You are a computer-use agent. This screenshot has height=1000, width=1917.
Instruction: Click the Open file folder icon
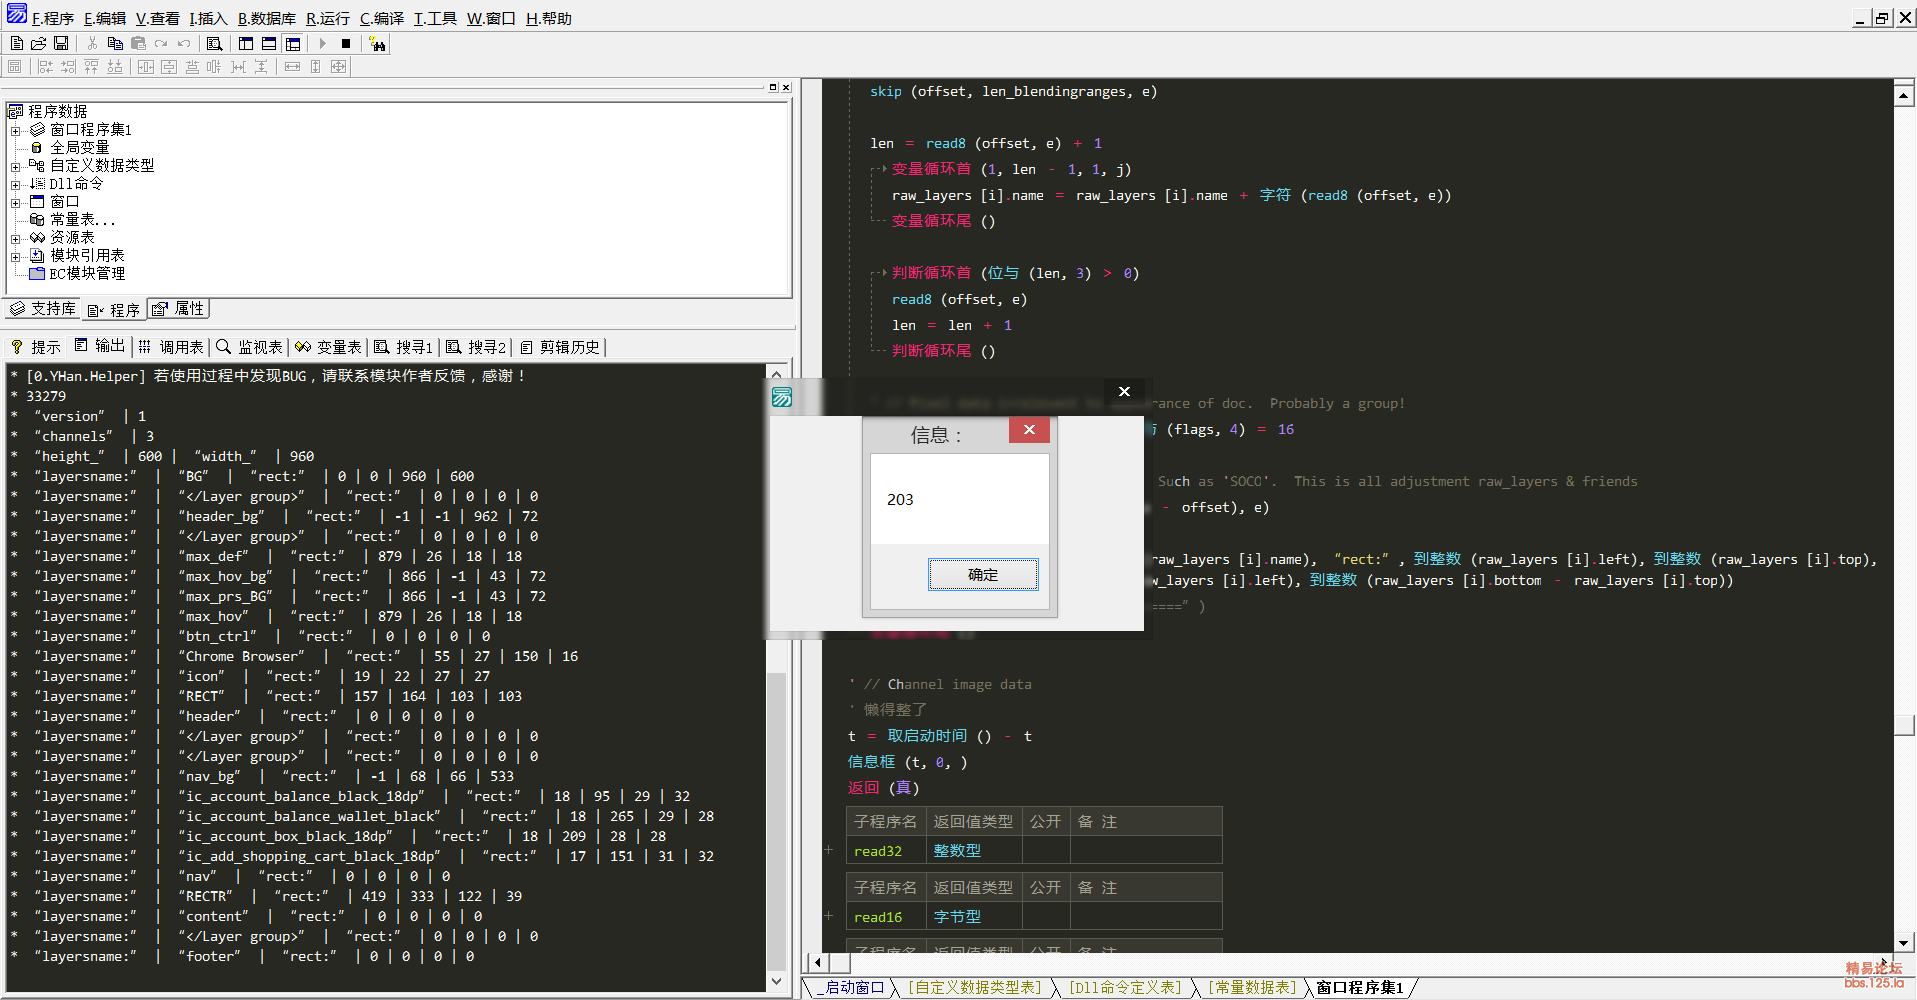point(39,44)
